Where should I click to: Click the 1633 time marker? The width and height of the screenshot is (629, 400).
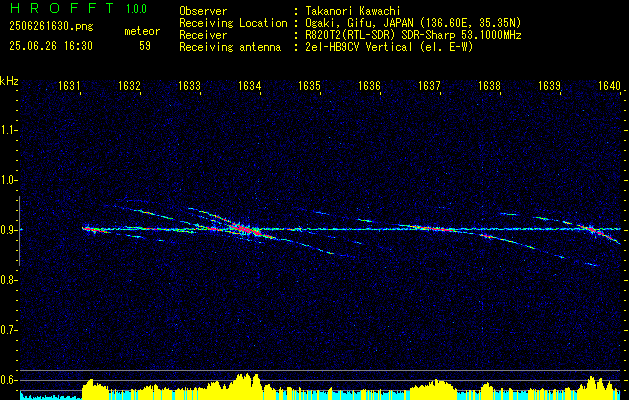(189, 85)
